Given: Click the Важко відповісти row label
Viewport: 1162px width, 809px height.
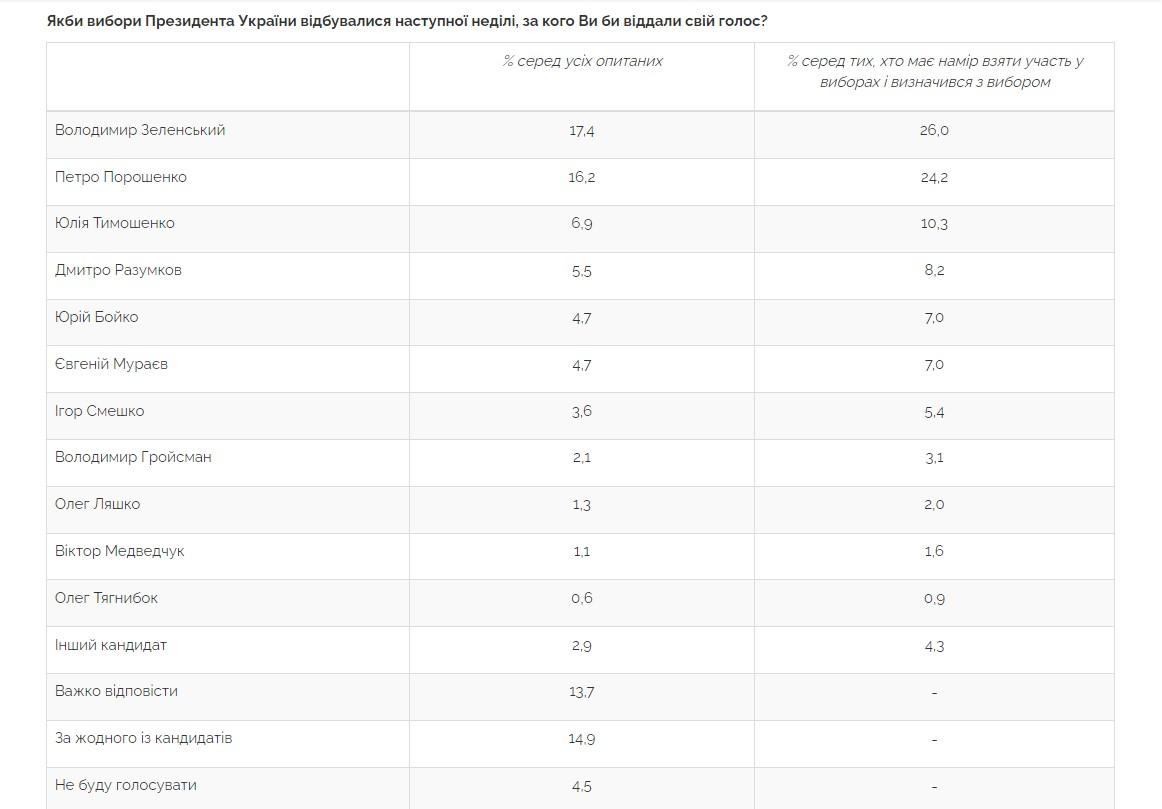Looking at the screenshot, I should click(116, 691).
